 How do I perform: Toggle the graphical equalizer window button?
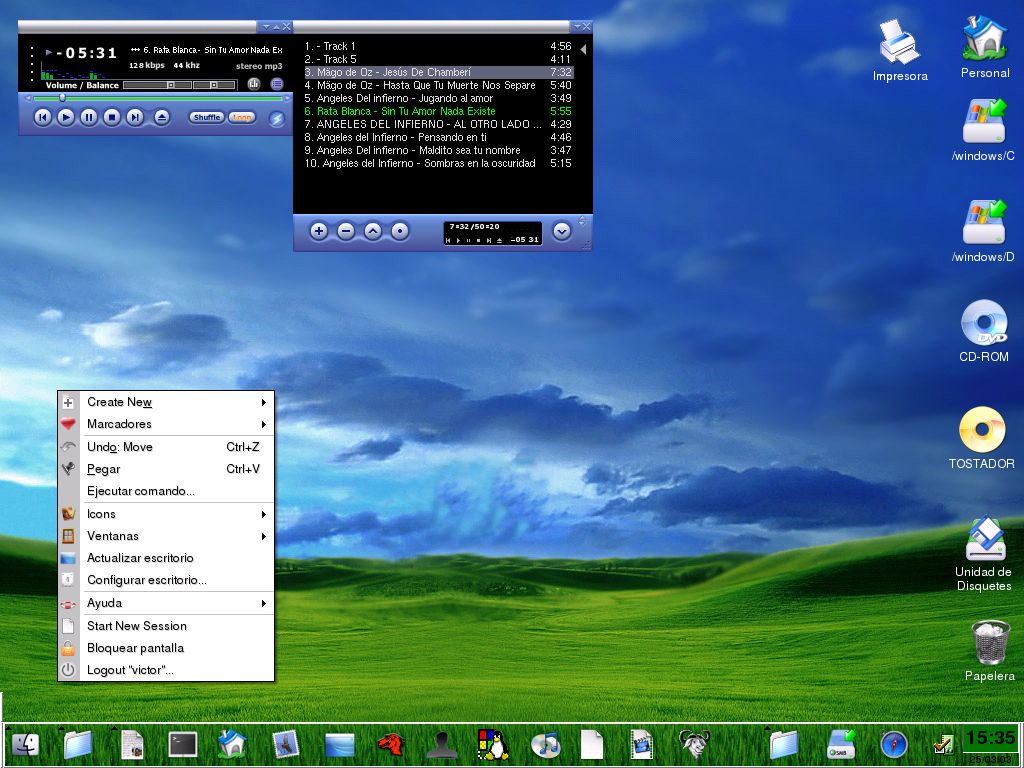[254, 84]
